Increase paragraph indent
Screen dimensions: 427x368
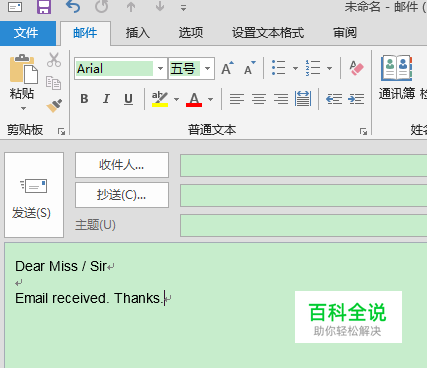[356, 99]
